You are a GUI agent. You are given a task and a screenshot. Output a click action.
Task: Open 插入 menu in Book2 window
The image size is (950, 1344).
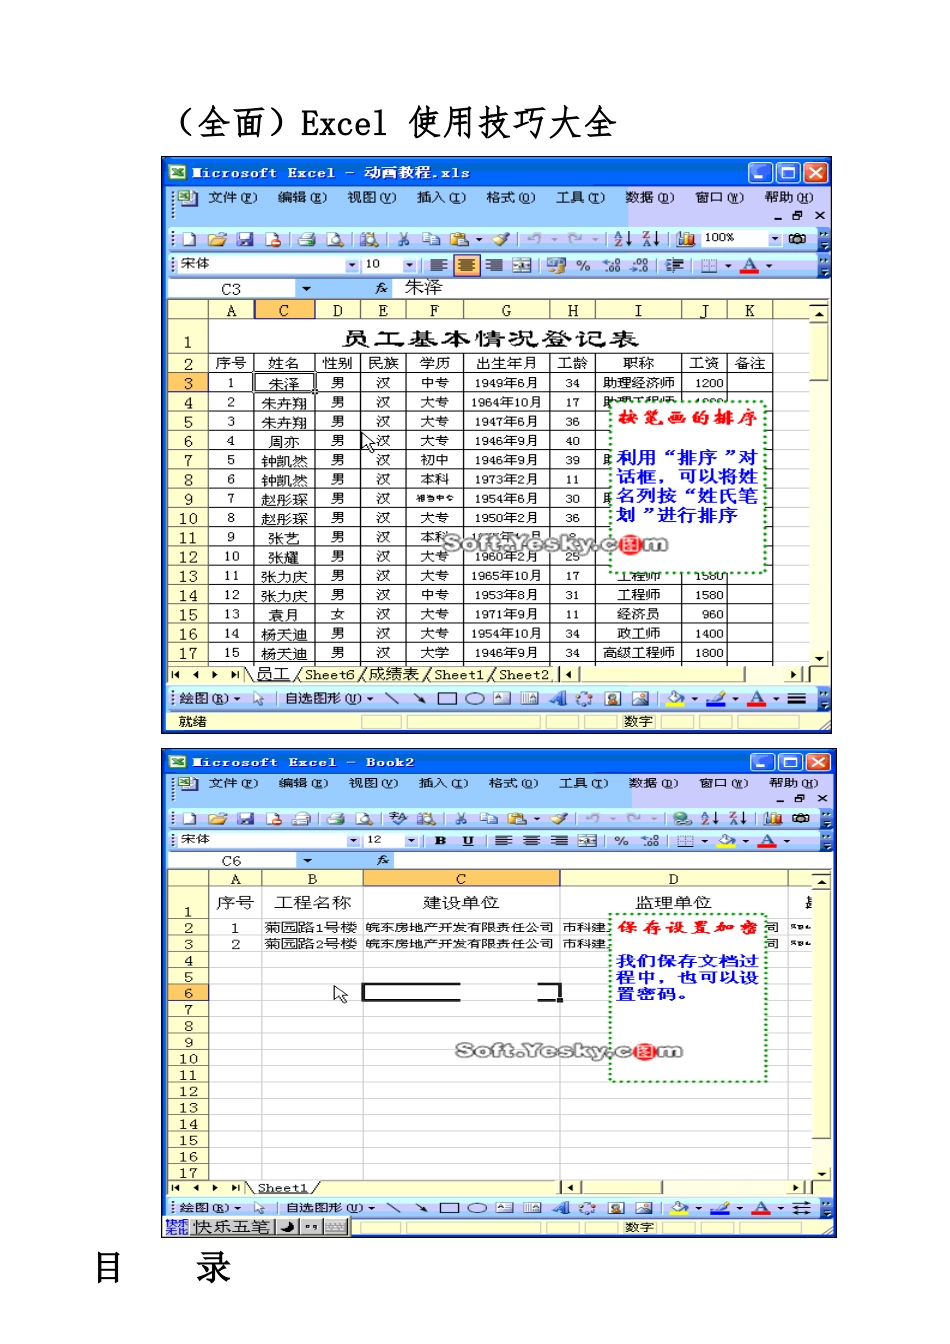pos(442,783)
